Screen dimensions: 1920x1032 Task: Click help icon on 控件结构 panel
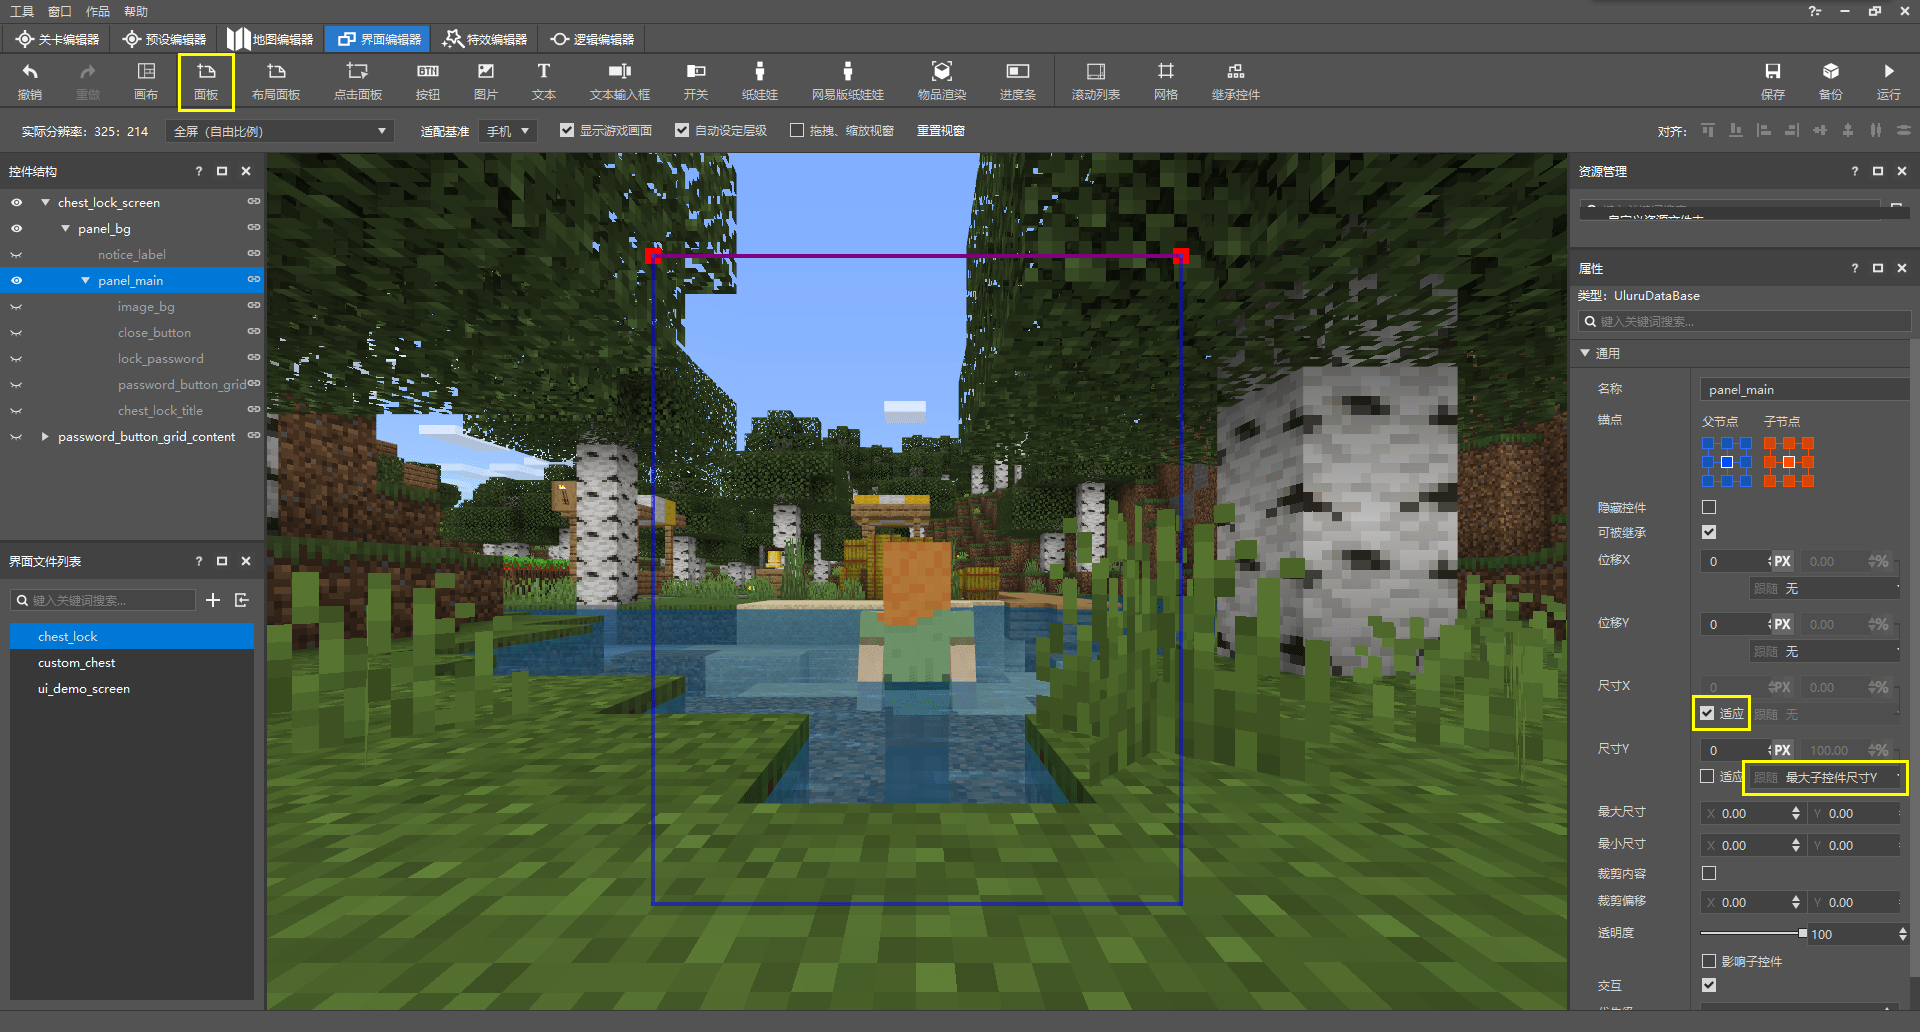pyautogui.click(x=198, y=171)
